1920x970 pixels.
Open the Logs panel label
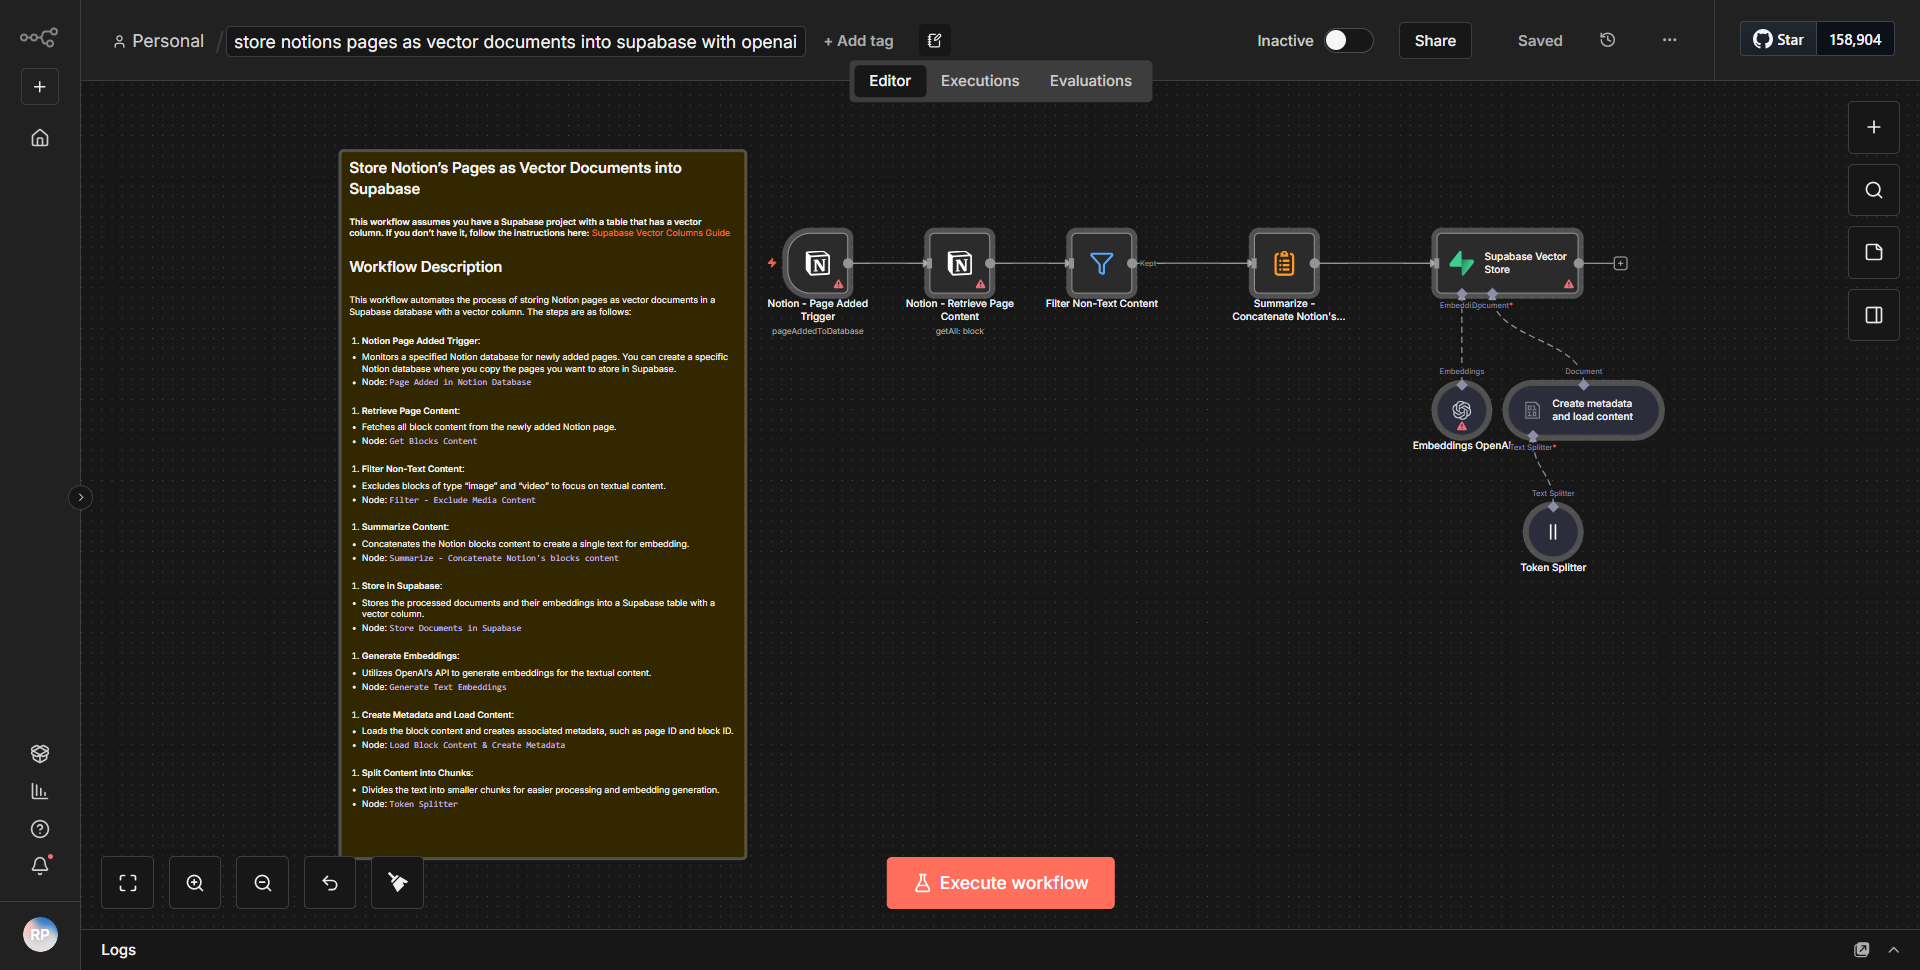click(118, 950)
